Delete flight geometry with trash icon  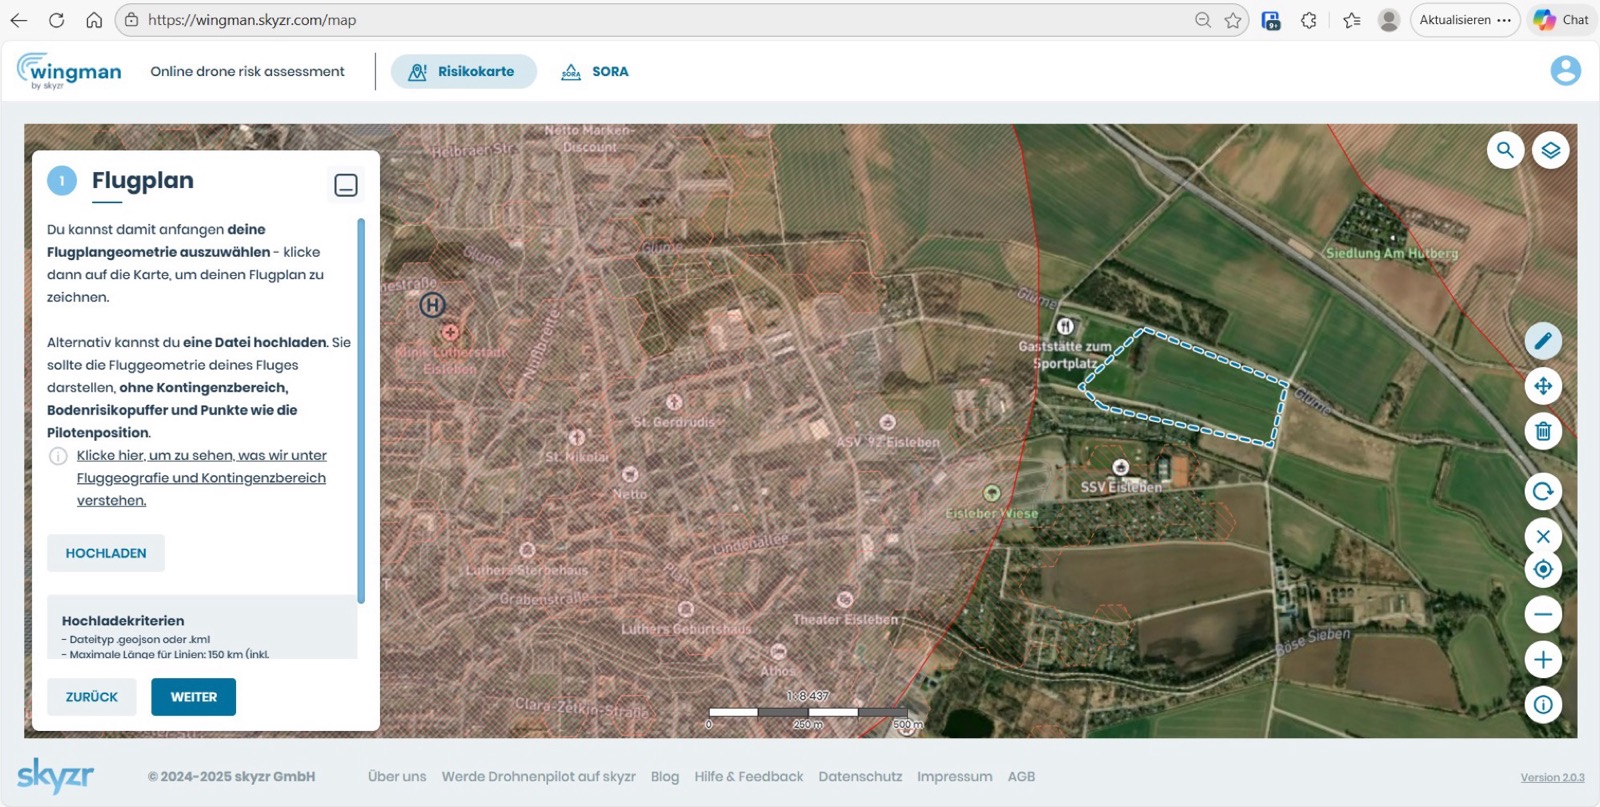pyautogui.click(x=1543, y=431)
